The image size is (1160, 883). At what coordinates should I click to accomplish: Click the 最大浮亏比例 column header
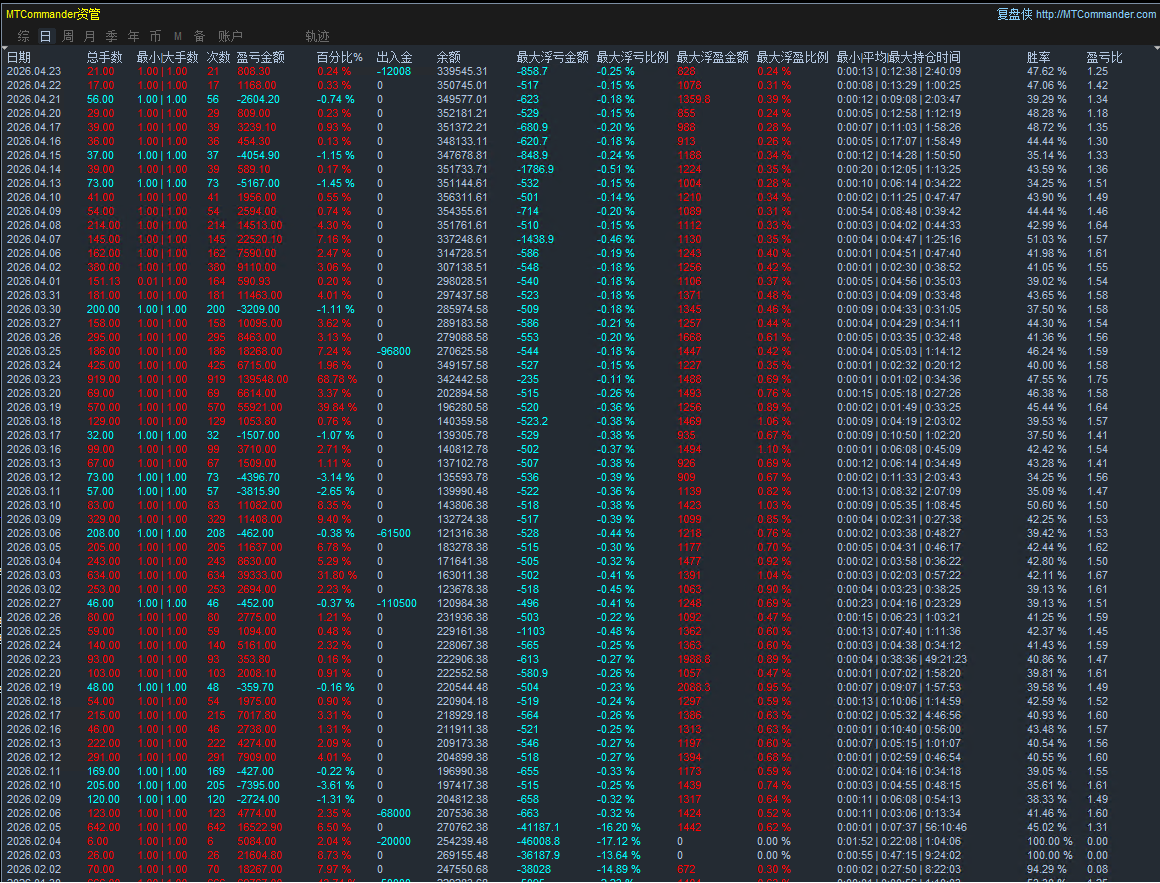click(633, 57)
